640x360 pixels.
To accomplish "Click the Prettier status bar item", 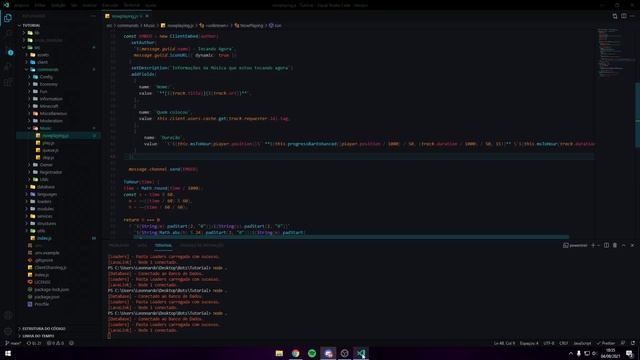I will tap(606, 343).
